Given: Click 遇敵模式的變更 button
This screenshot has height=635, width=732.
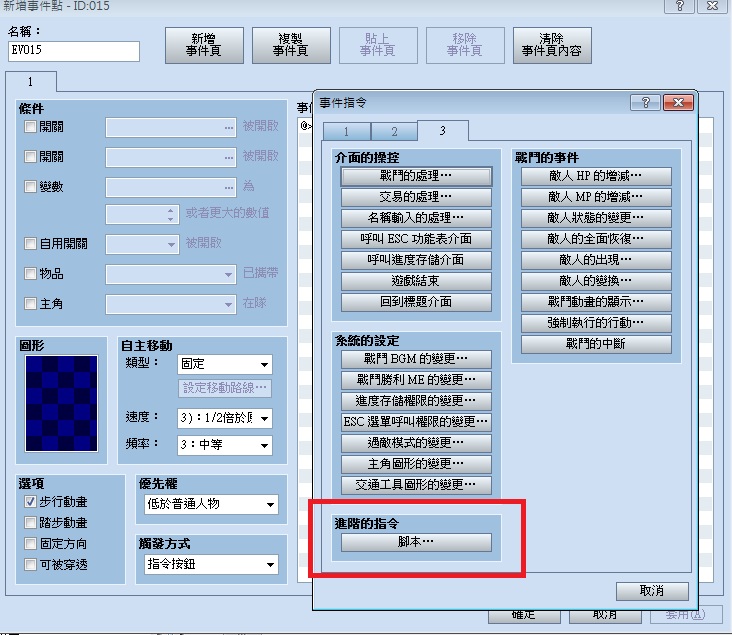Looking at the screenshot, I should click(x=416, y=443).
